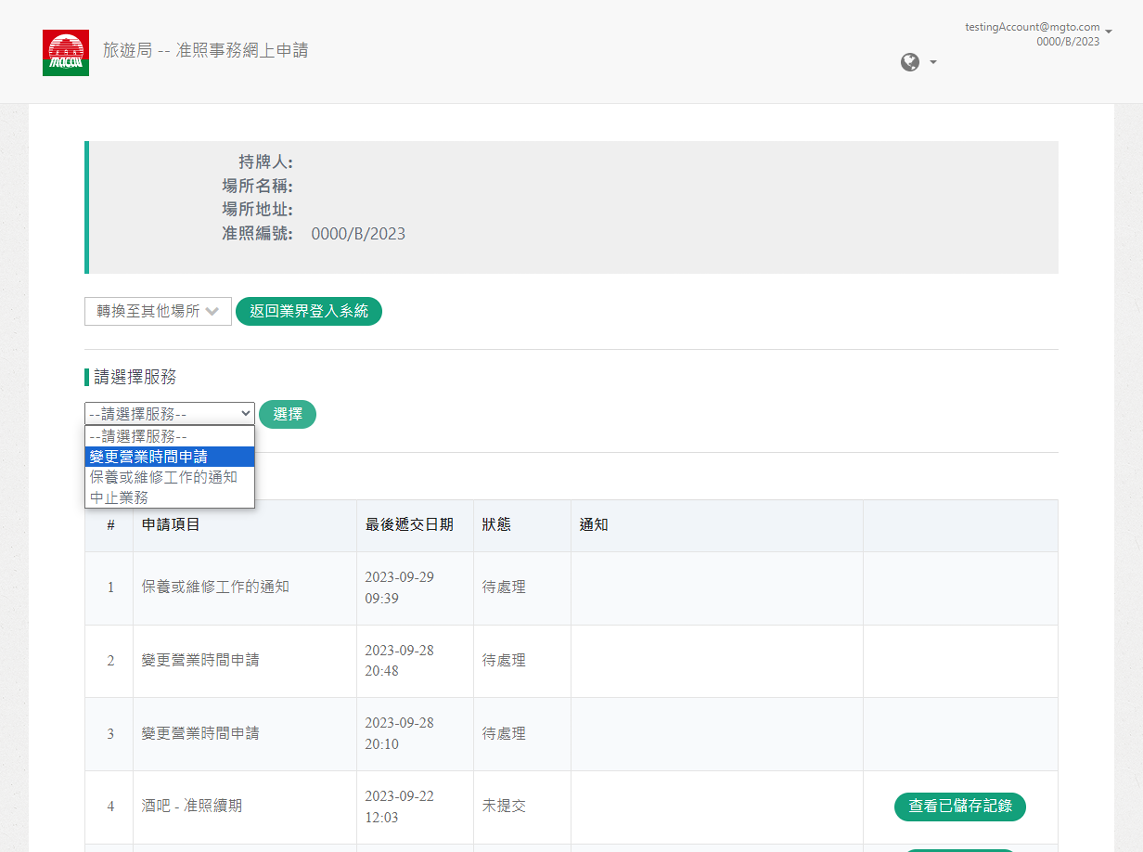Click row 1 保養或維修工作的通知 entry
1143x852 pixels.
tap(215, 587)
